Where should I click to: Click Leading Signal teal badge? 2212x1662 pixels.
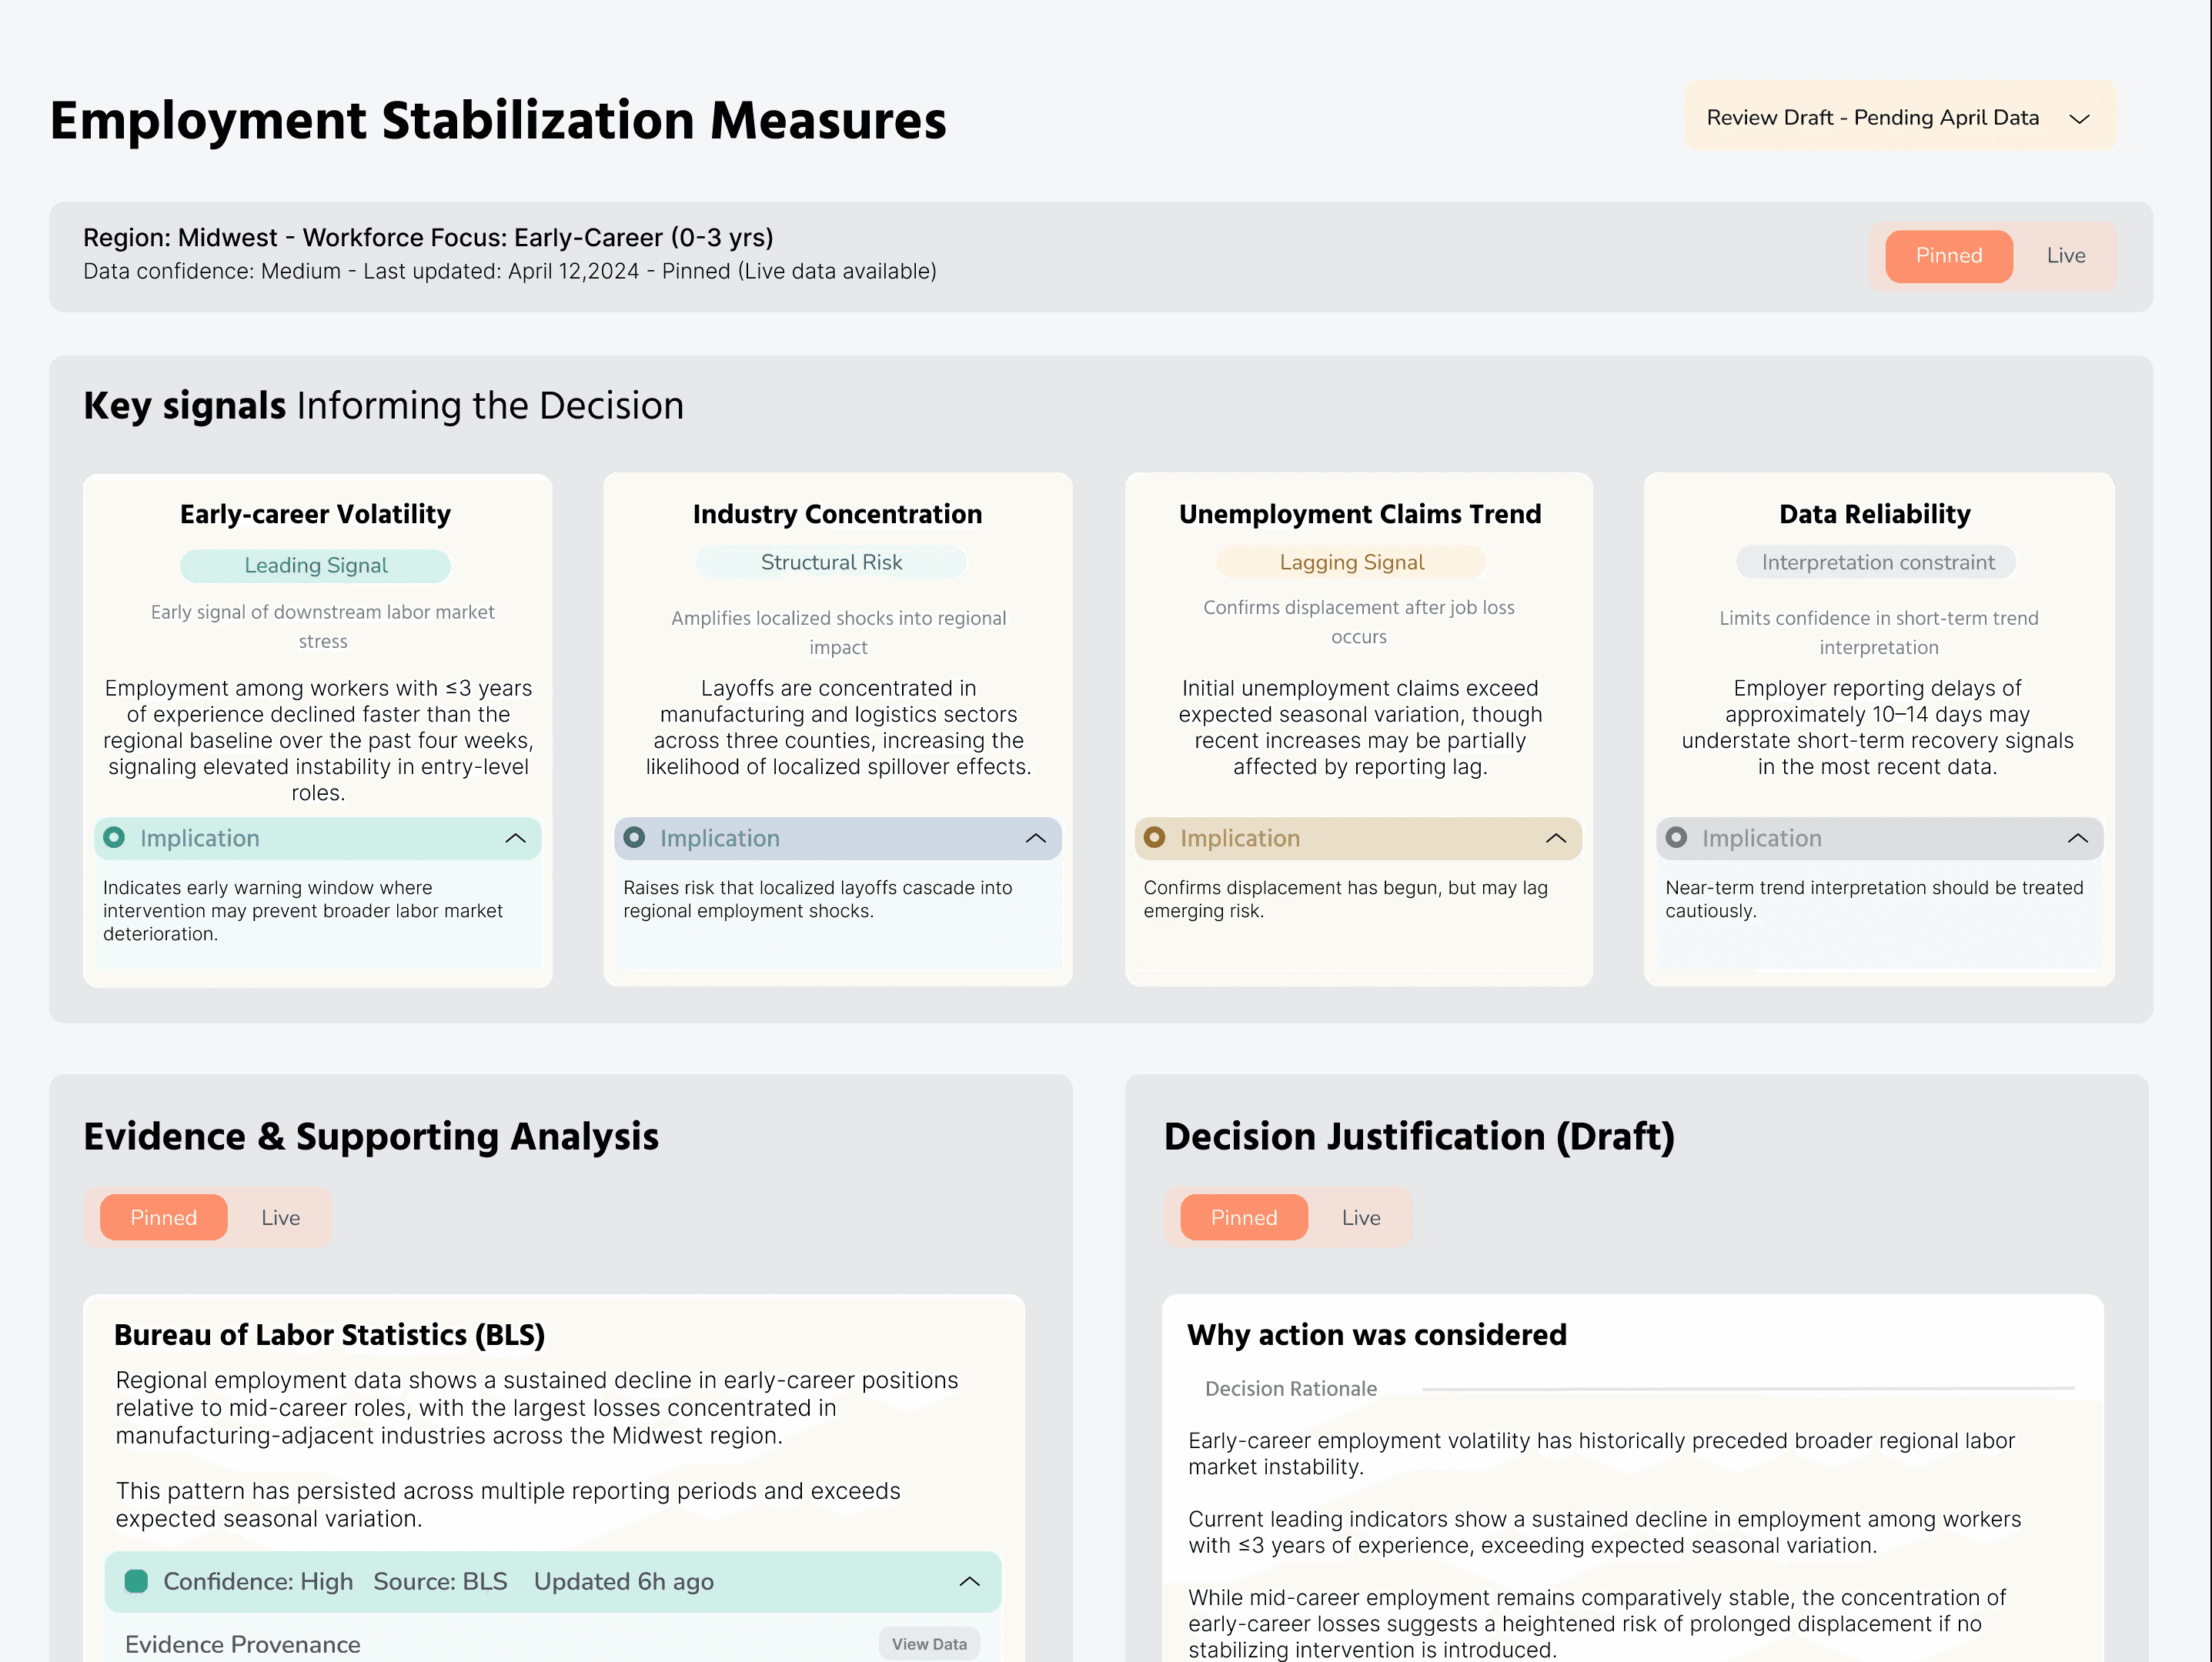(x=315, y=566)
